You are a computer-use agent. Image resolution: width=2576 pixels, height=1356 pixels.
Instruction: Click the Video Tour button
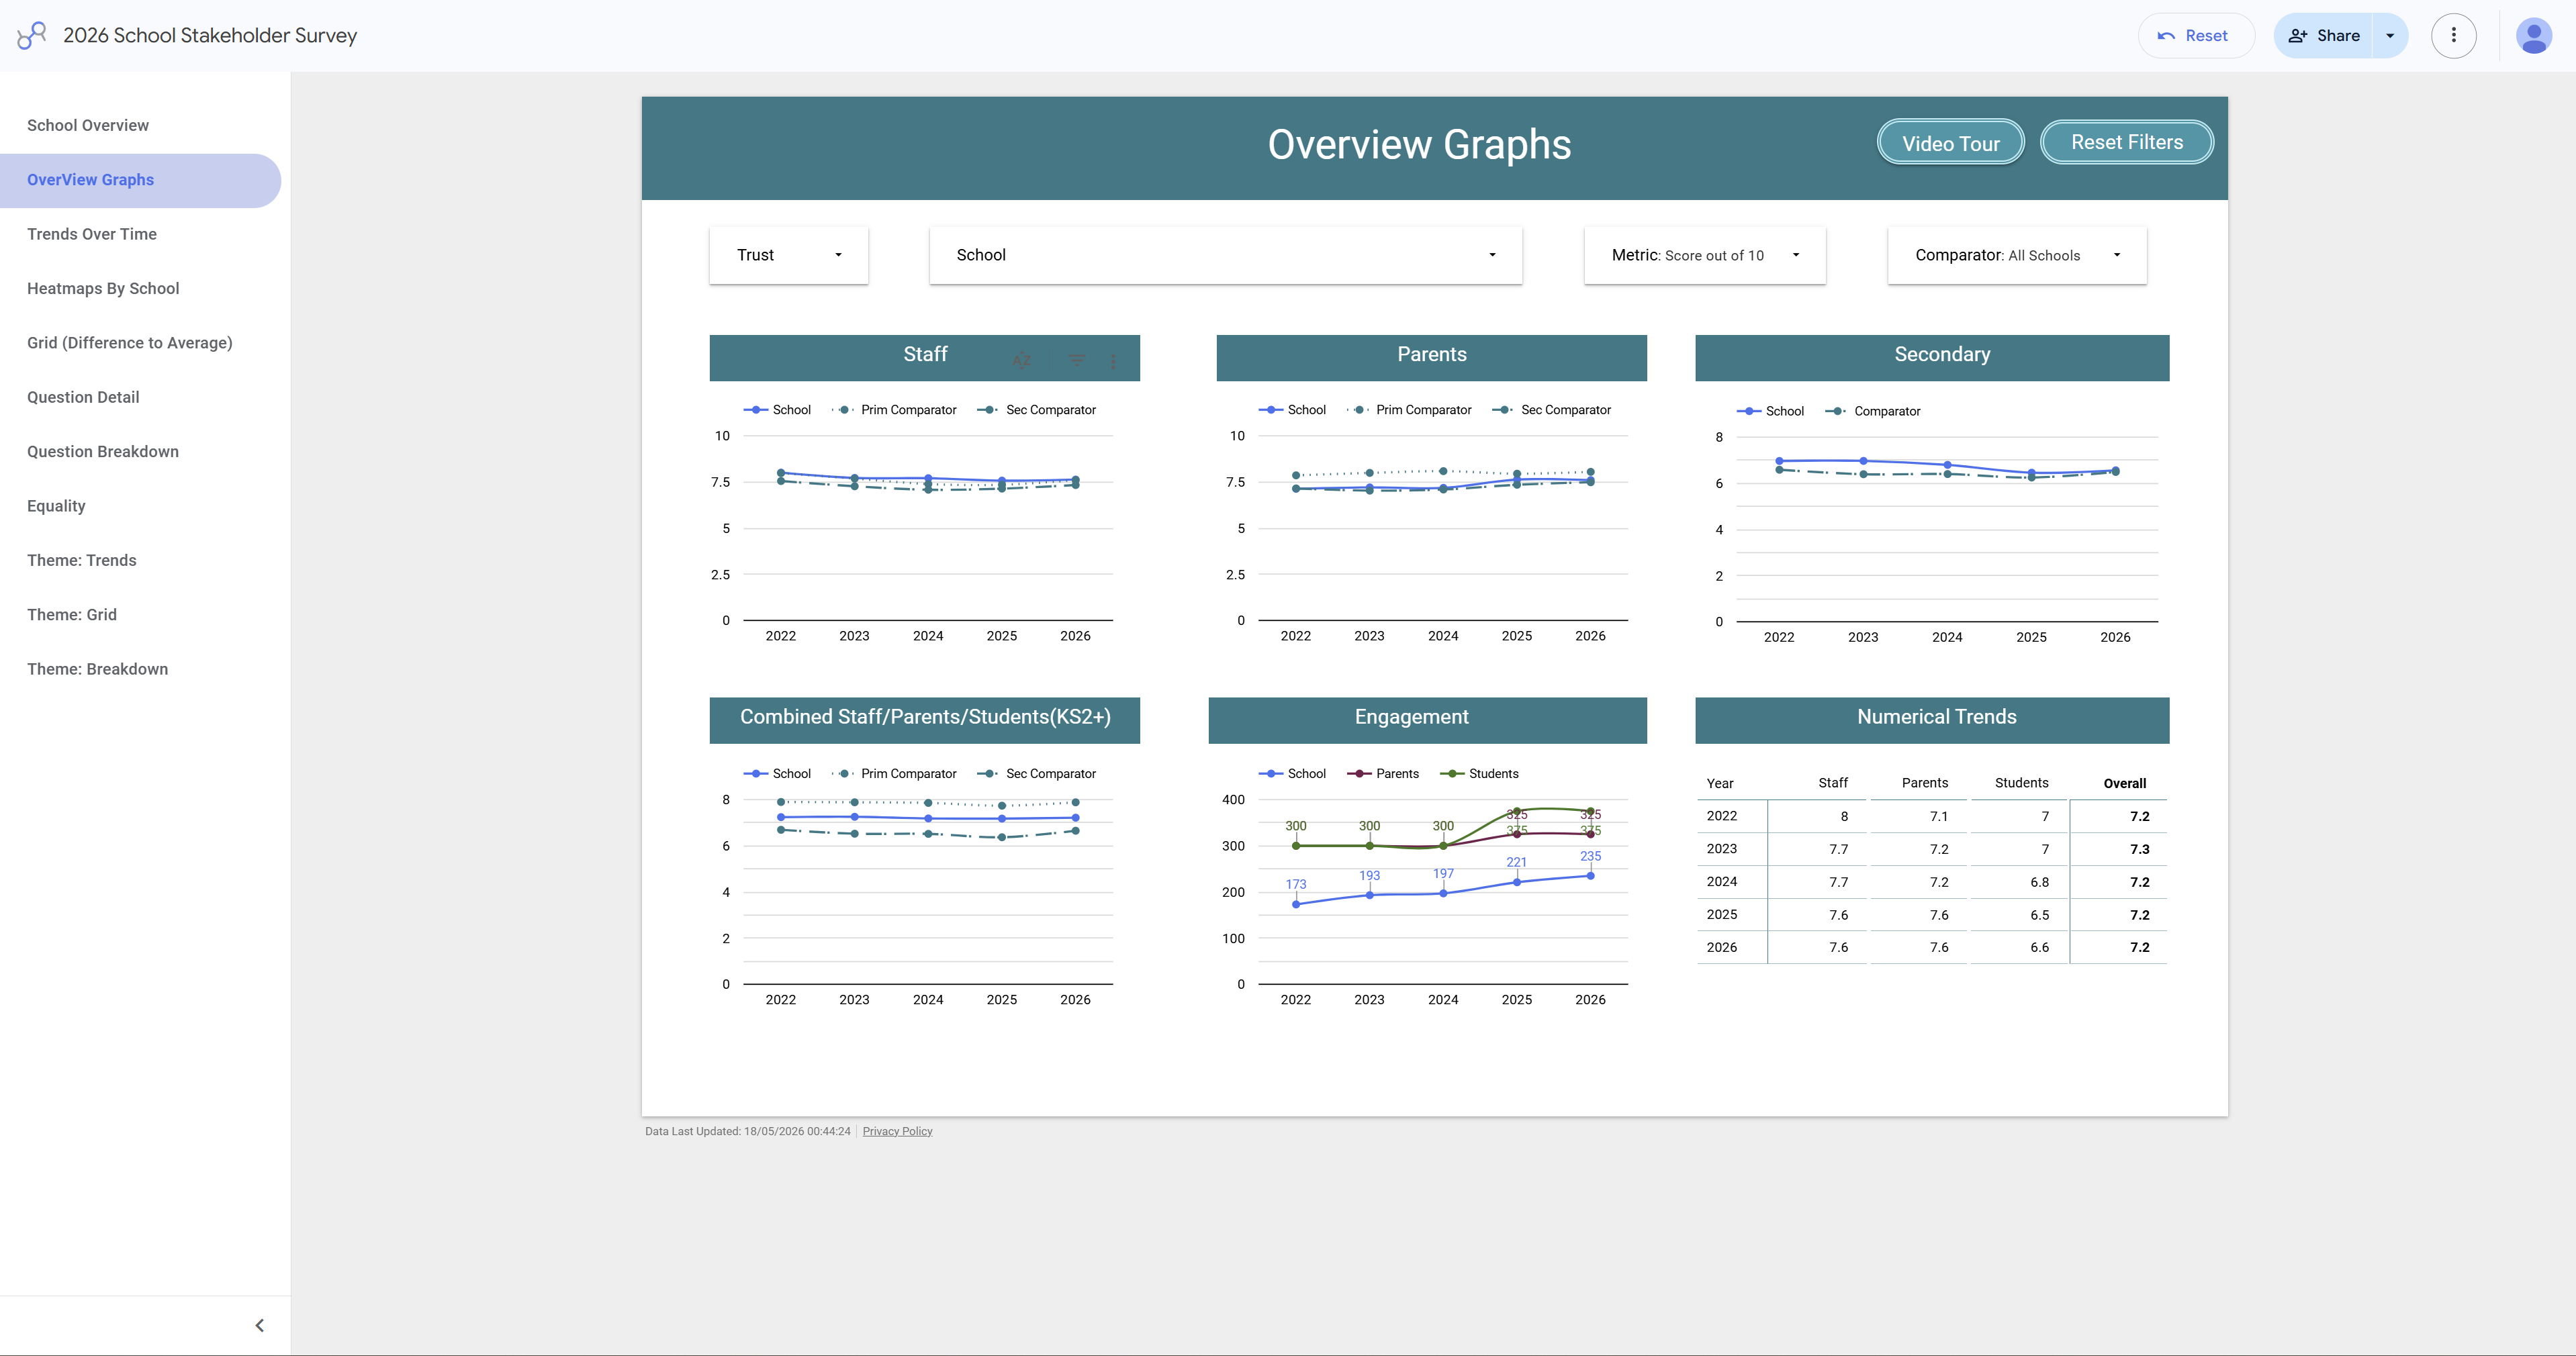tap(1950, 143)
